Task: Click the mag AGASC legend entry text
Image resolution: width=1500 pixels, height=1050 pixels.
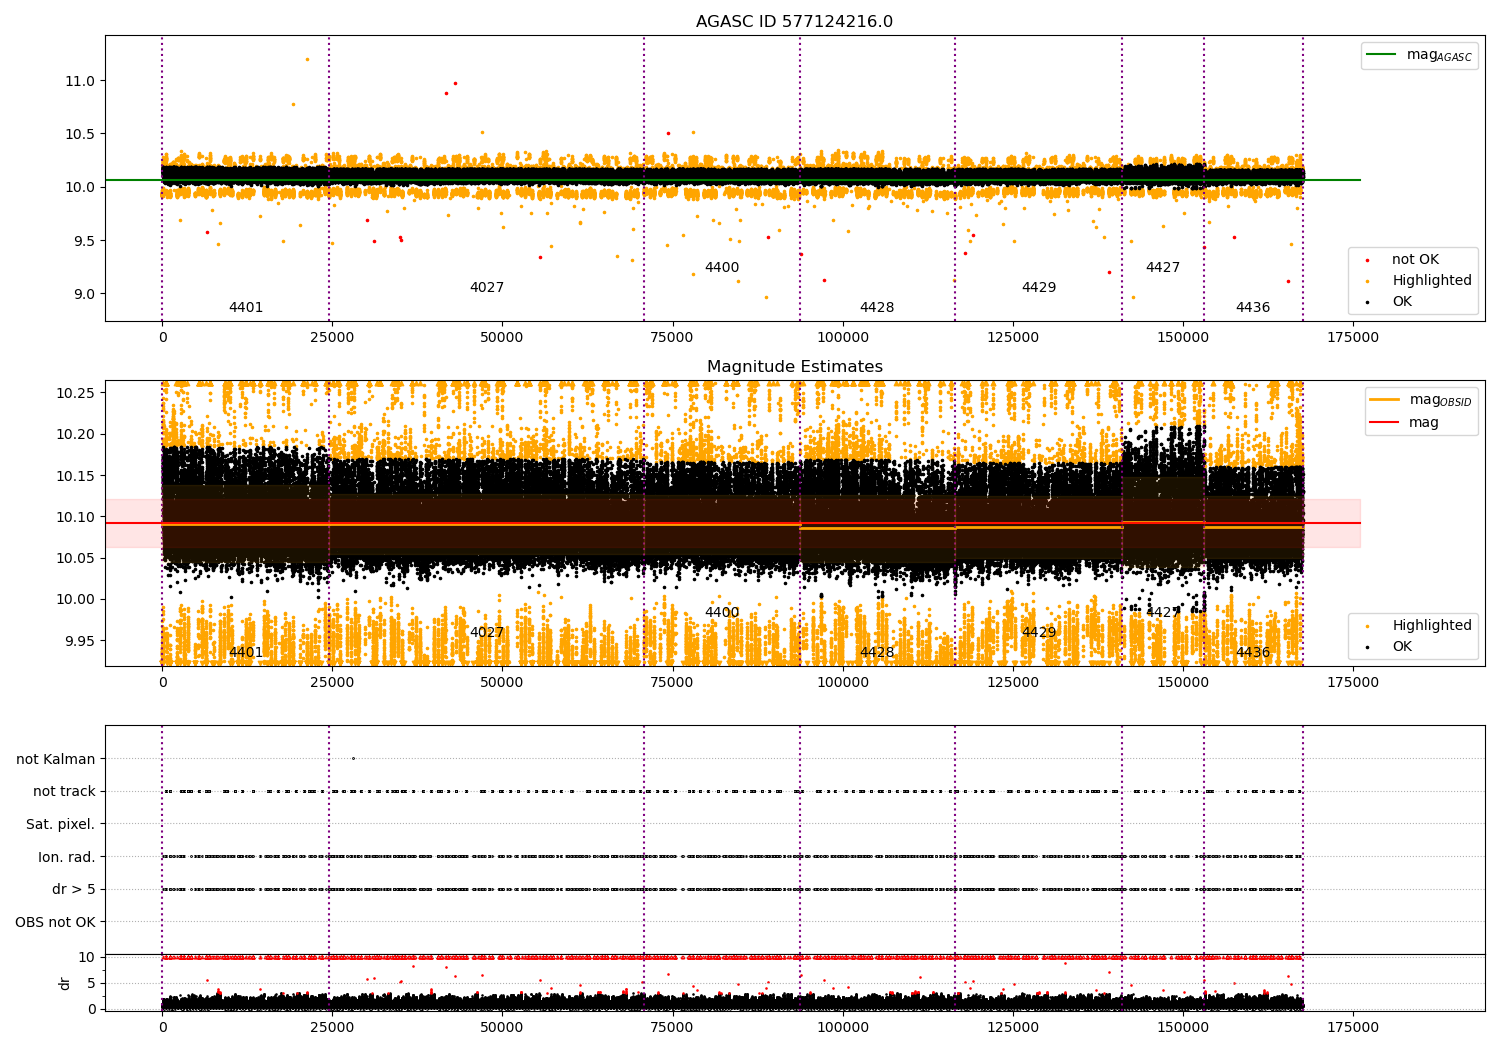Action: (1439, 55)
